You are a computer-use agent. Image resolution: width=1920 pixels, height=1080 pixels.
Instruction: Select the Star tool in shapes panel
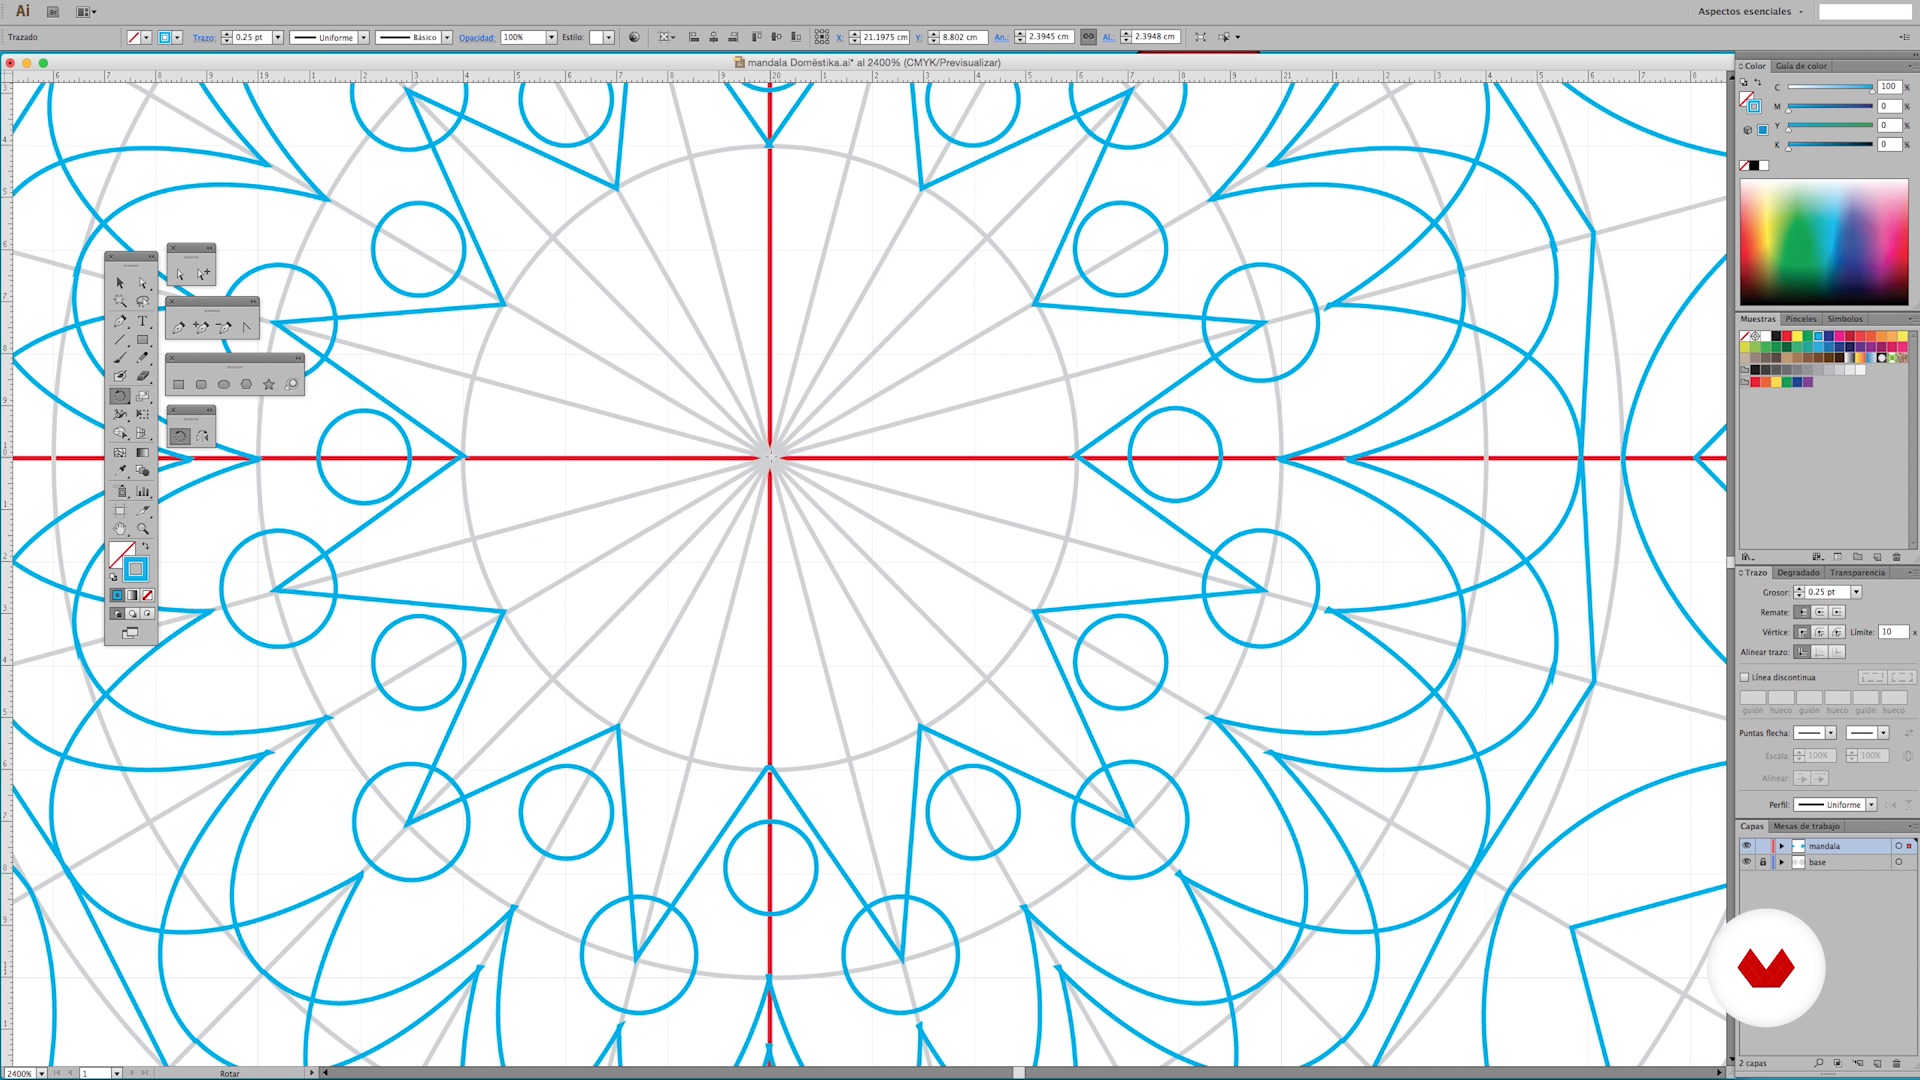(269, 384)
